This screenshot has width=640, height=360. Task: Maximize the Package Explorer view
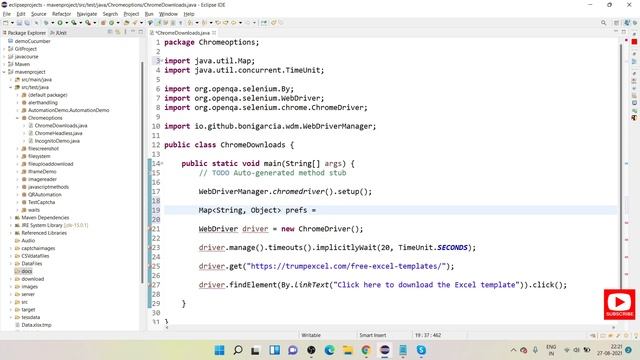[140, 32]
